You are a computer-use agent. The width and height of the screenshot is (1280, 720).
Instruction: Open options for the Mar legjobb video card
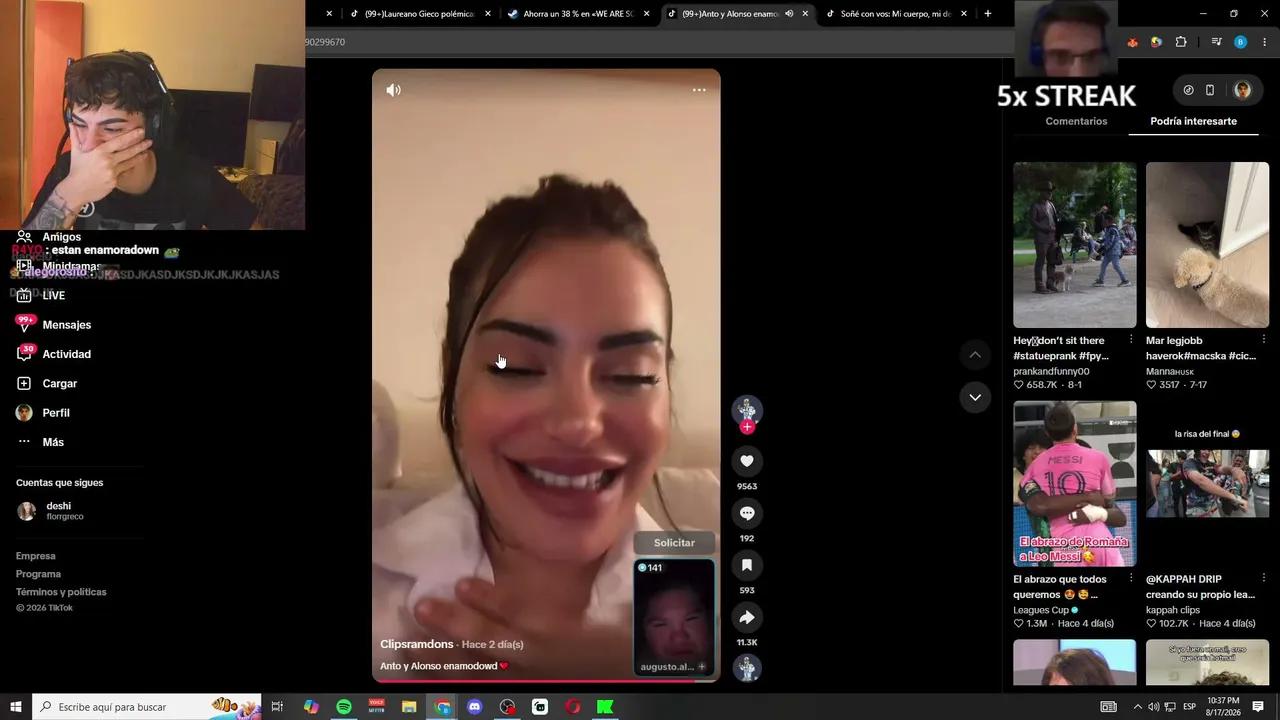pyautogui.click(x=1264, y=340)
